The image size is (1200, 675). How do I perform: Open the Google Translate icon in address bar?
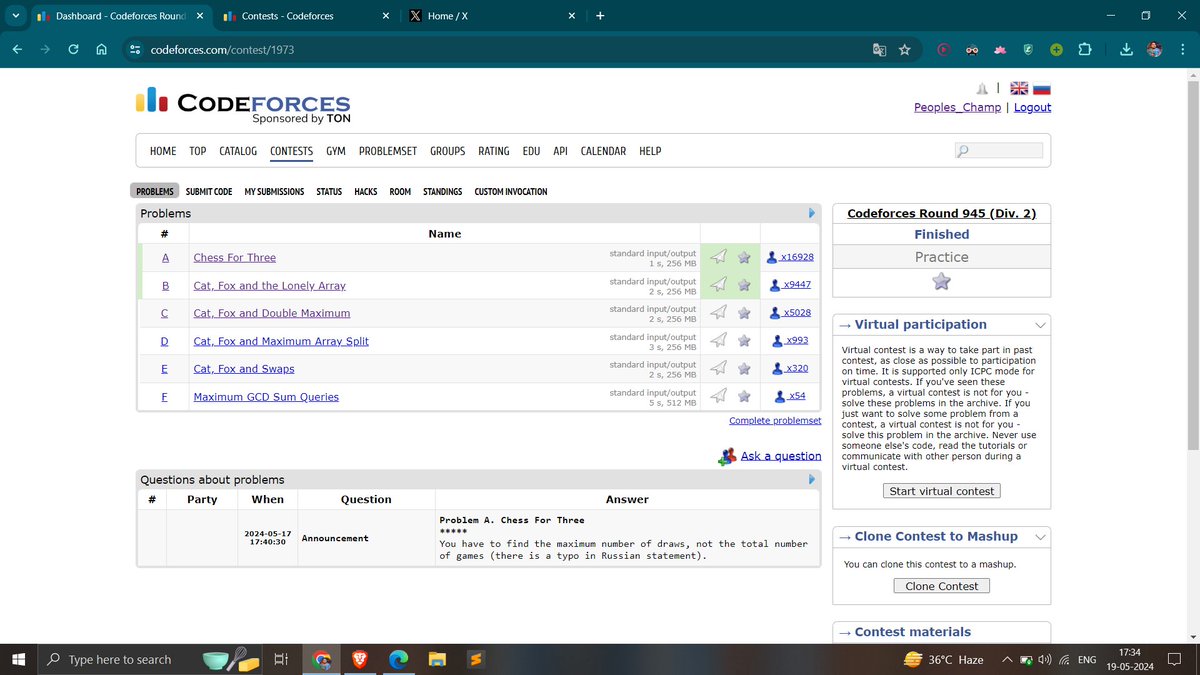[x=879, y=49]
